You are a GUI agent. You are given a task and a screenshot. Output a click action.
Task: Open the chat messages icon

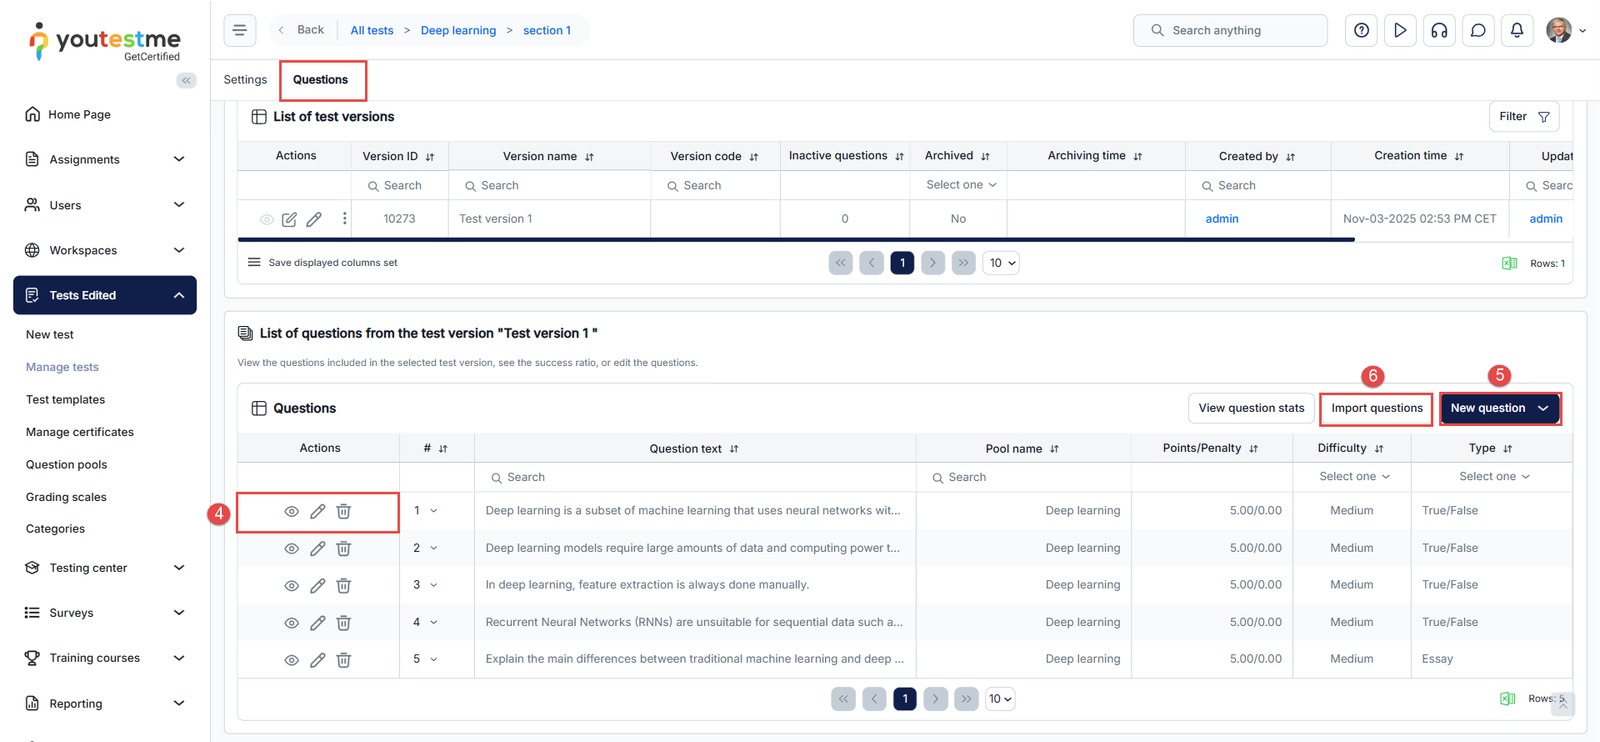1478,30
